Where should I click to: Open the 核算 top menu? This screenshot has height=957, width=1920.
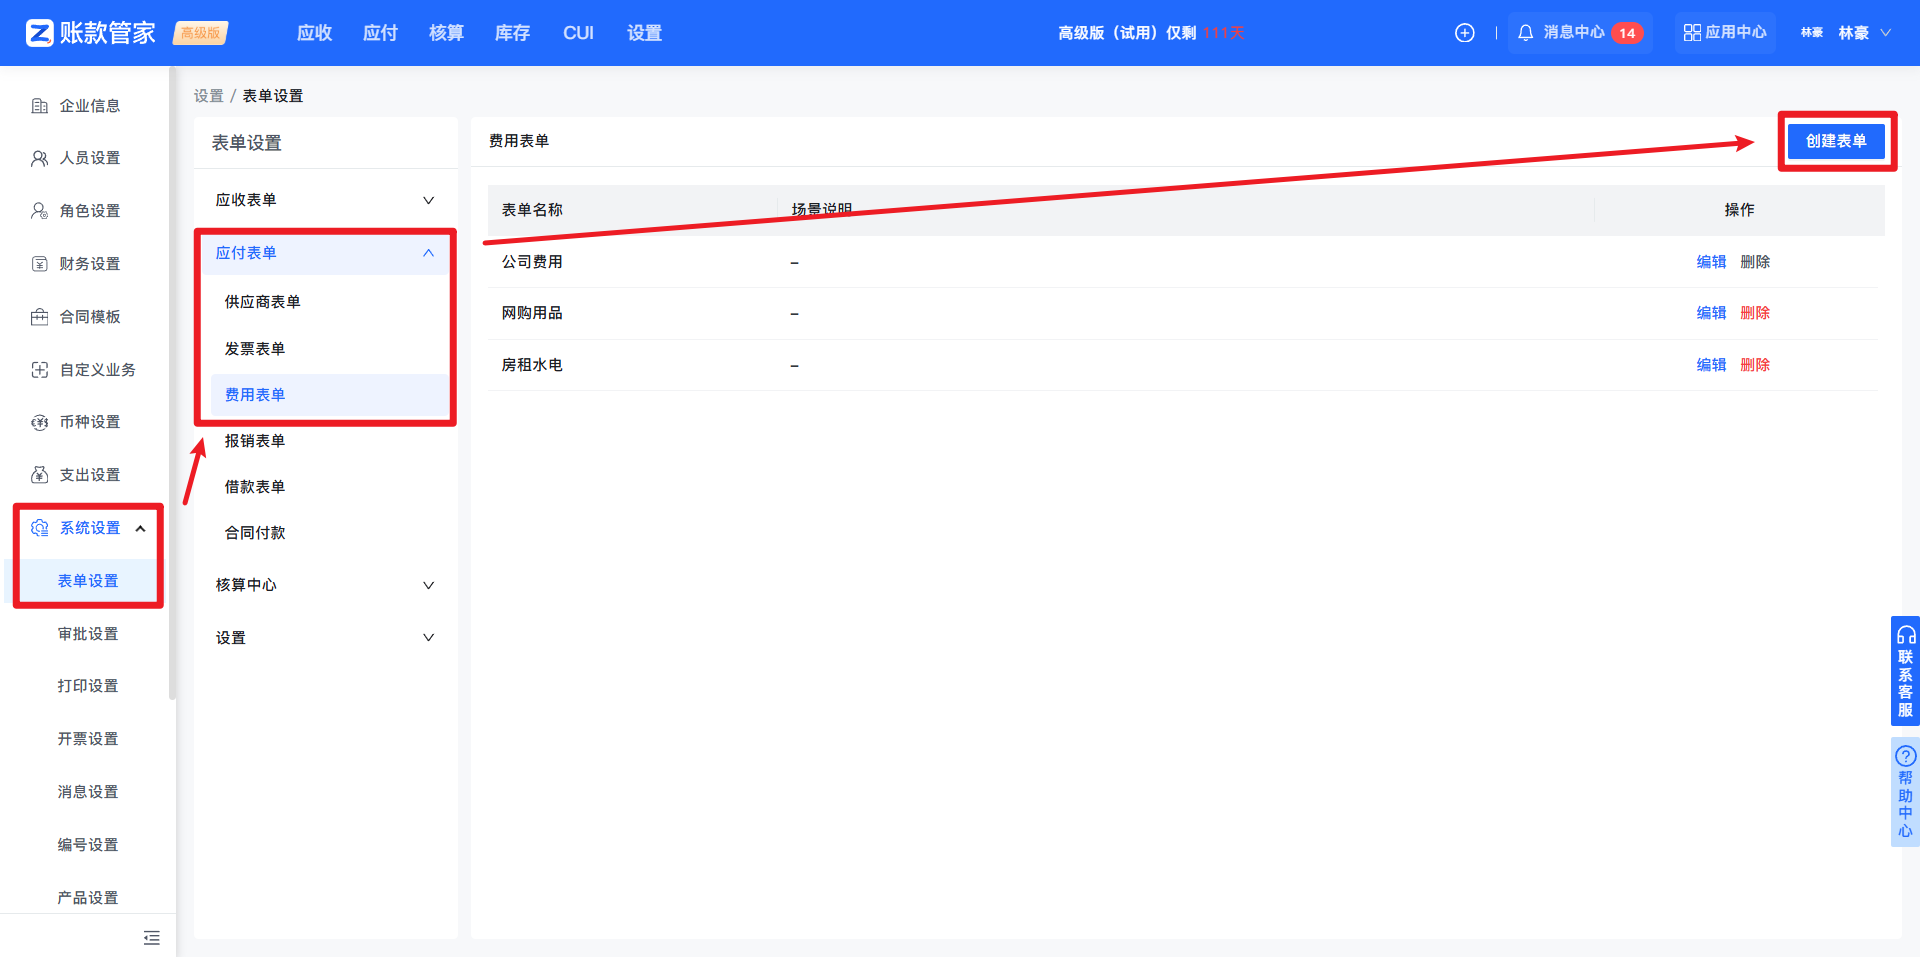tap(447, 33)
